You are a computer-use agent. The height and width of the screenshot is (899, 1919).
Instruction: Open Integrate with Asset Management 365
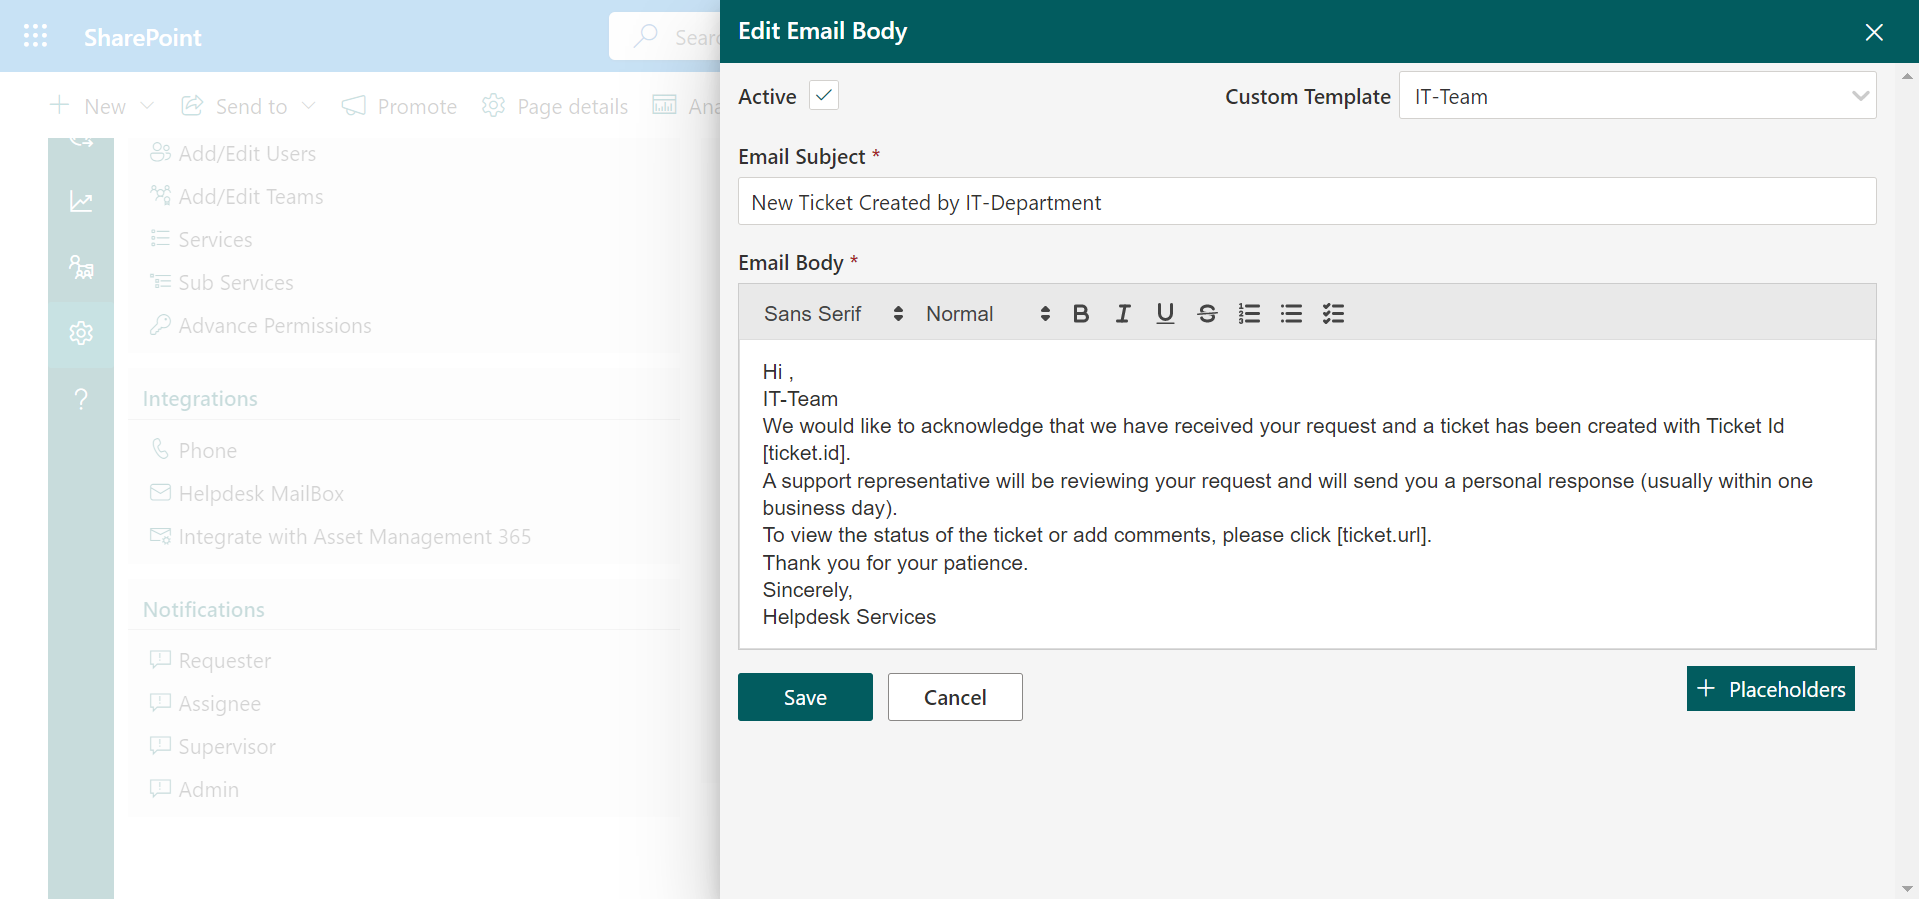tap(340, 536)
